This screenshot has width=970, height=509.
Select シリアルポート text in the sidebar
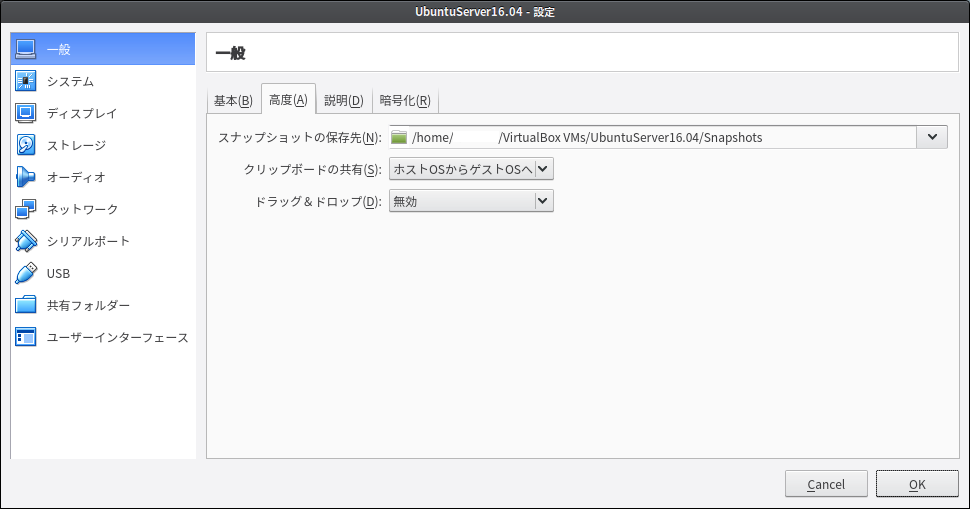88,241
